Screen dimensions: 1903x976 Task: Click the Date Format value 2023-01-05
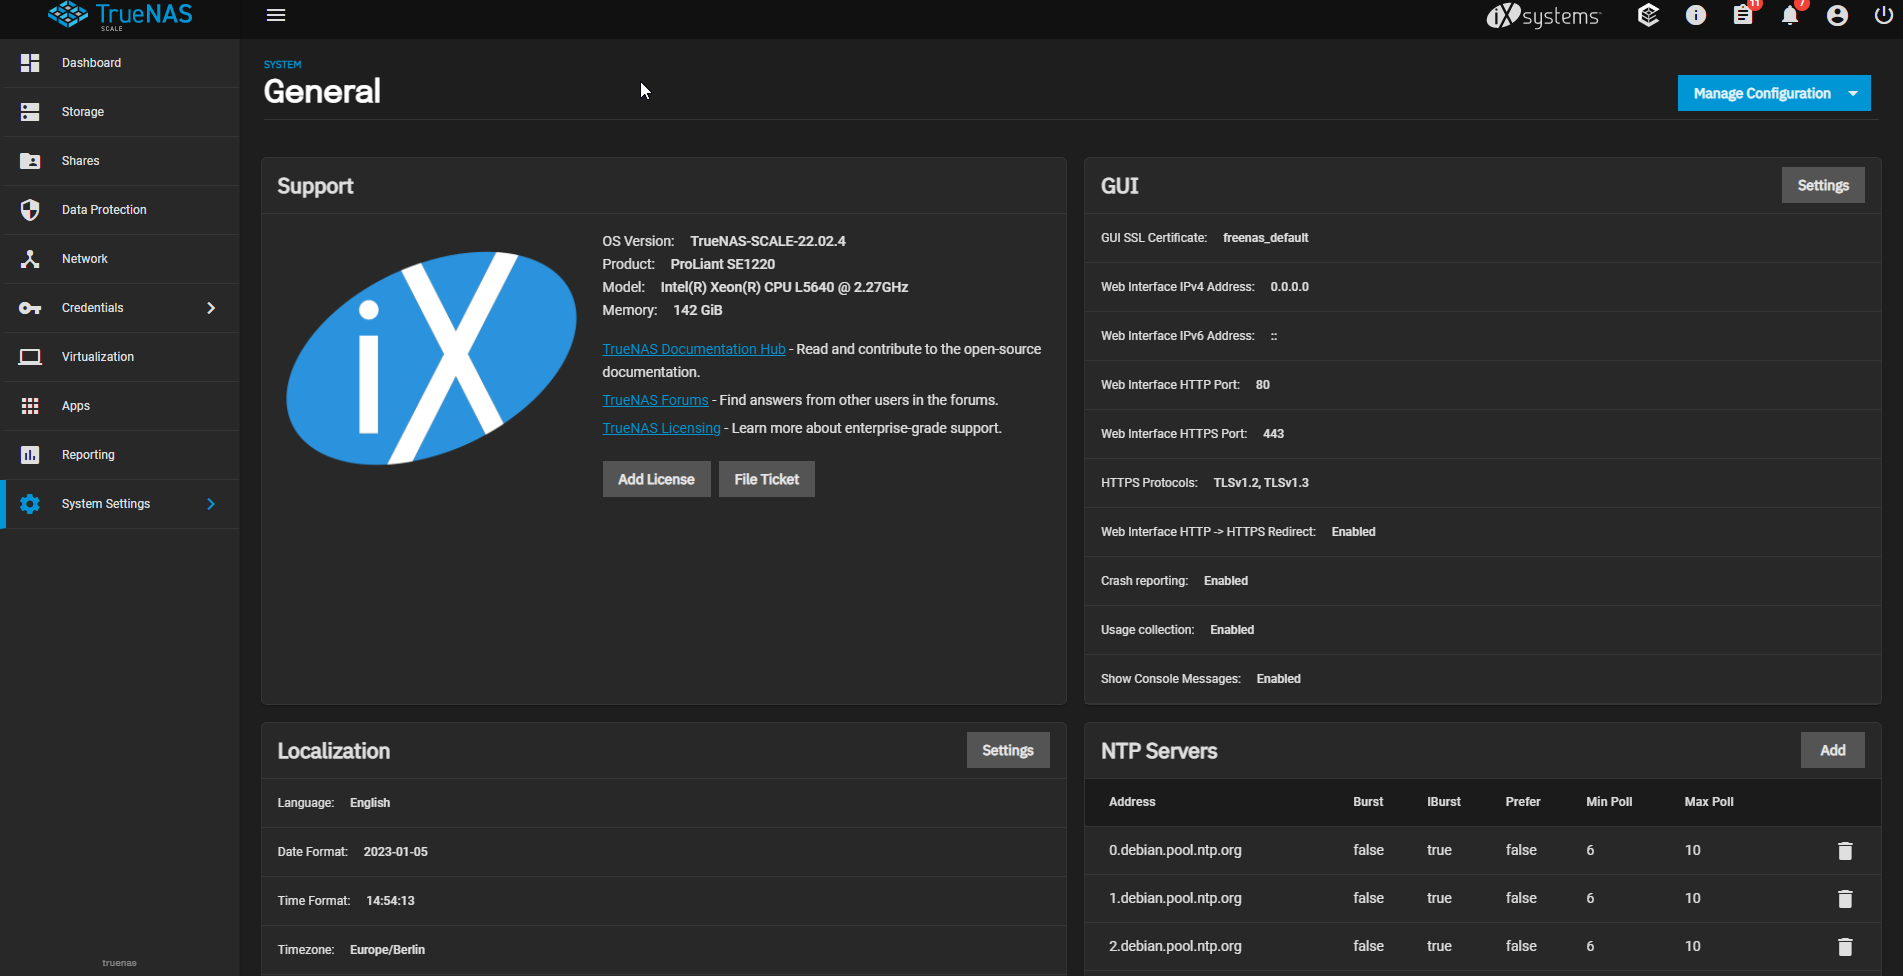pos(395,852)
